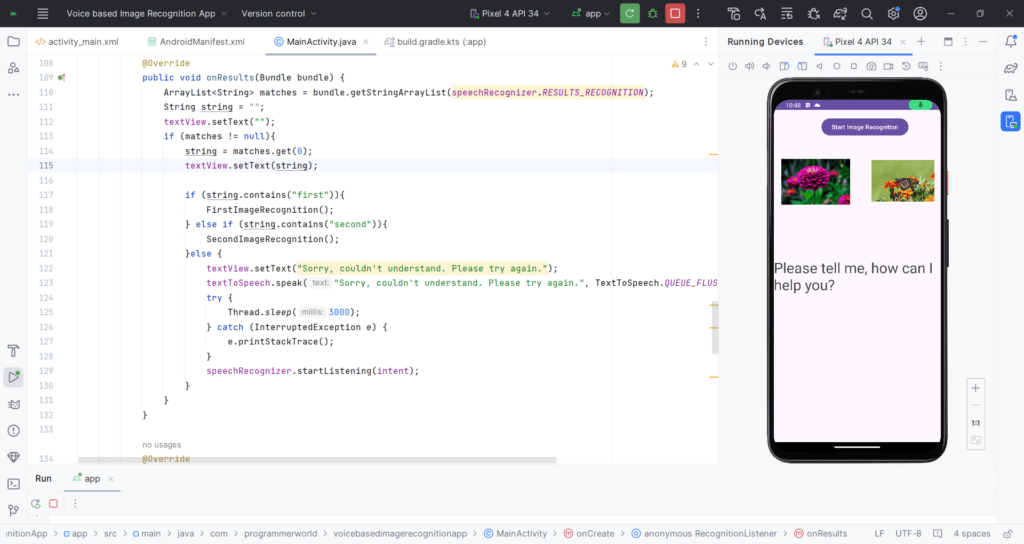Open the user account icon
Image resolution: width=1024 pixels, height=544 pixels.
(x=920, y=13)
